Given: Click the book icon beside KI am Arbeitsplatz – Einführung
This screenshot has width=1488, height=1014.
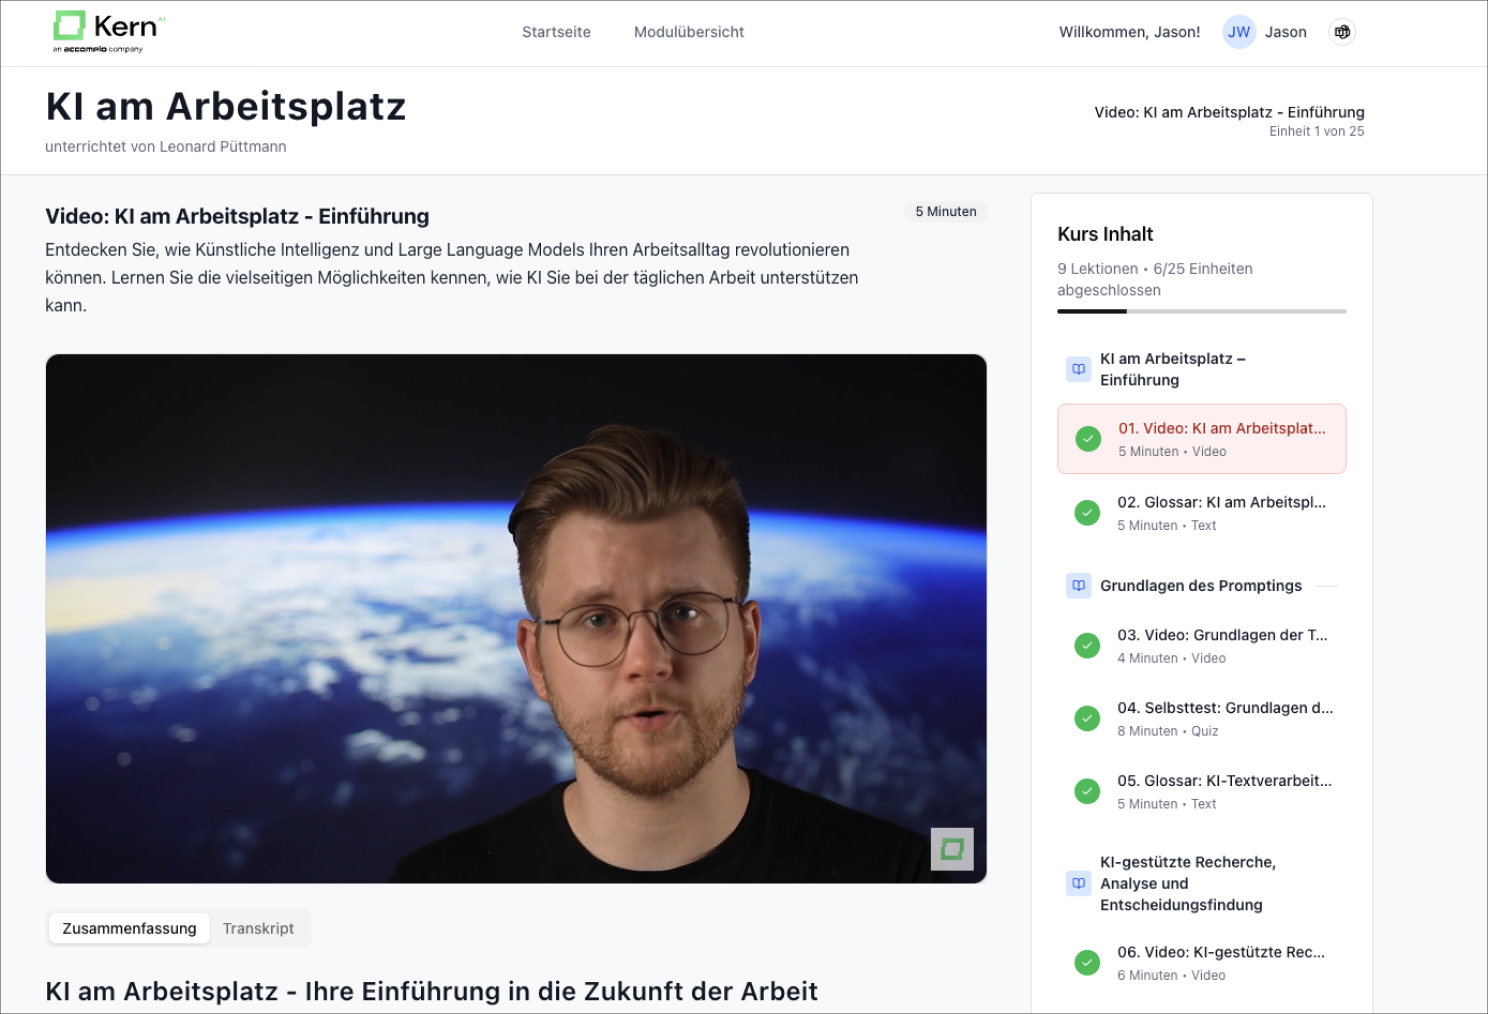Looking at the screenshot, I should point(1078,369).
